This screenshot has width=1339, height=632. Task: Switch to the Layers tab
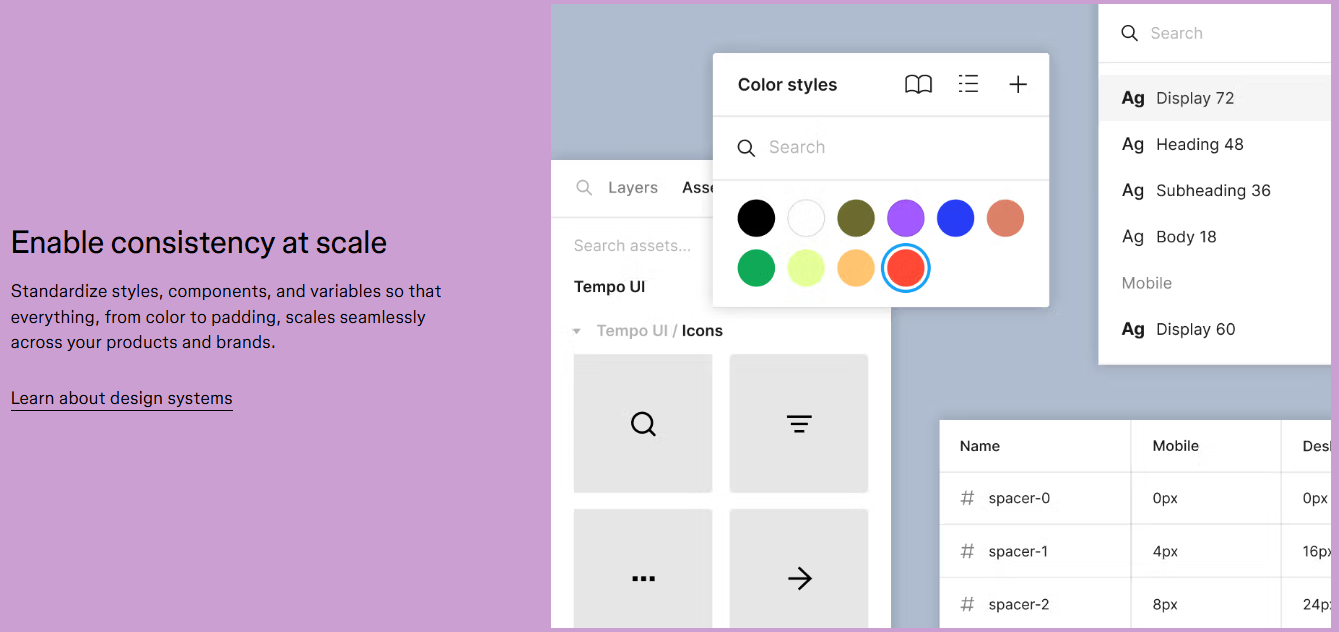tap(632, 188)
